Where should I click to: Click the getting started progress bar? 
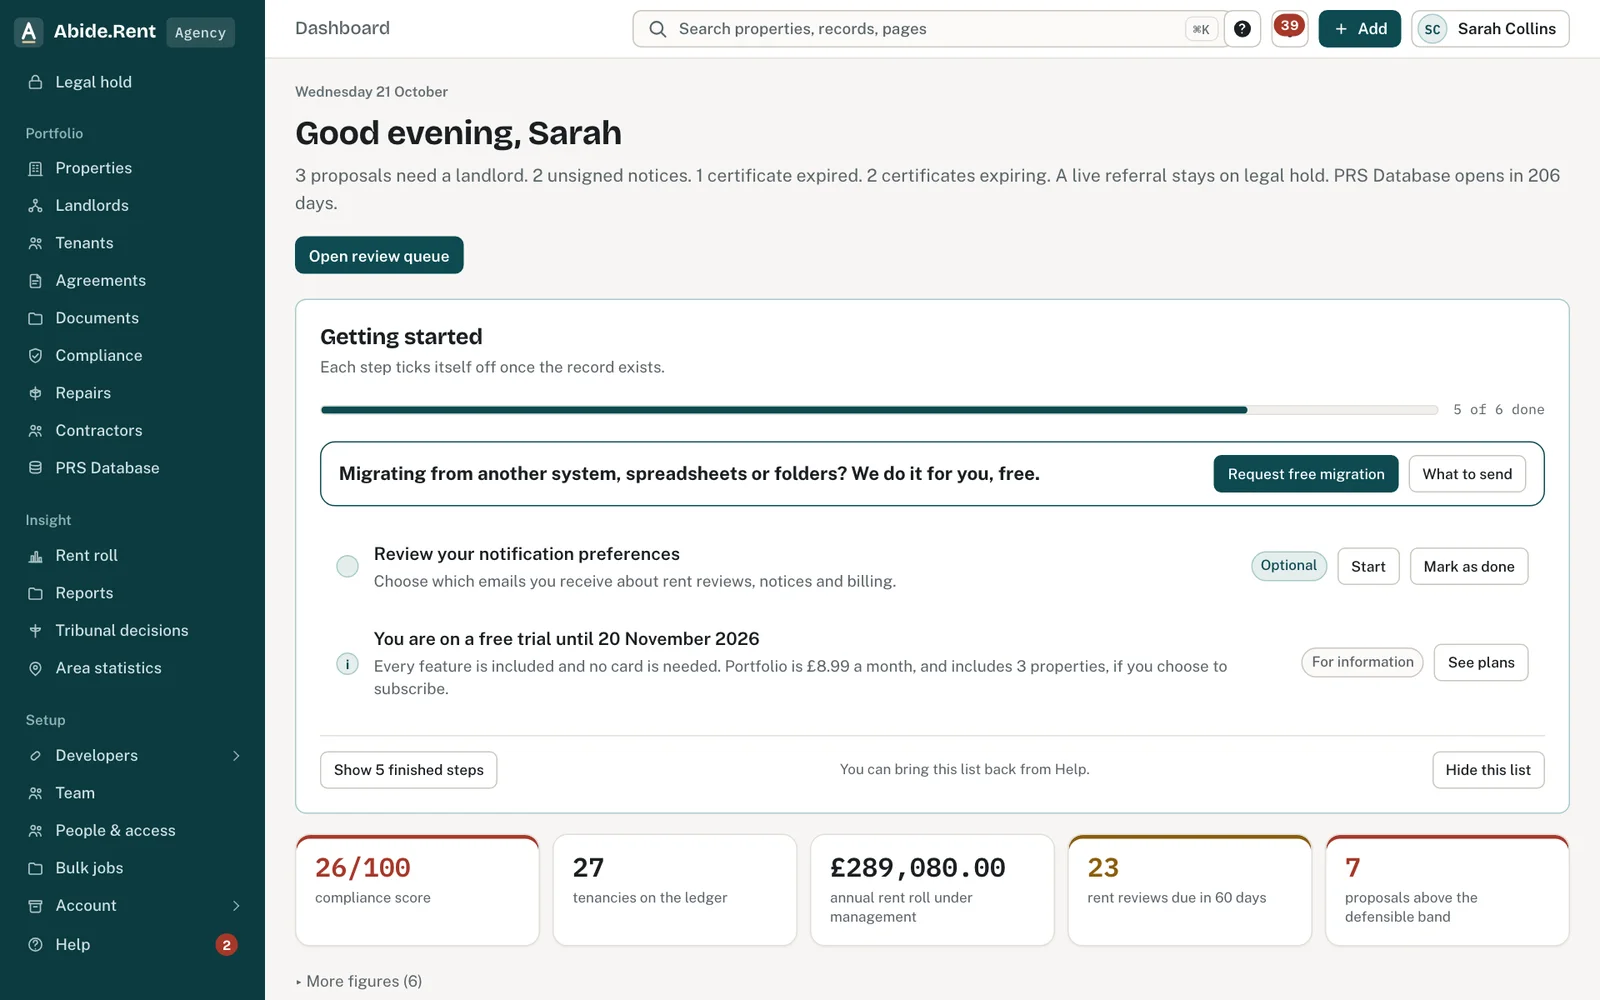point(879,410)
